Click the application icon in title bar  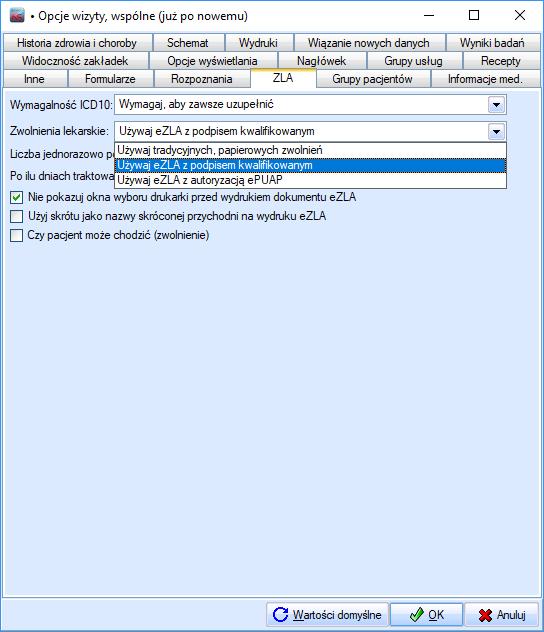(x=17, y=16)
